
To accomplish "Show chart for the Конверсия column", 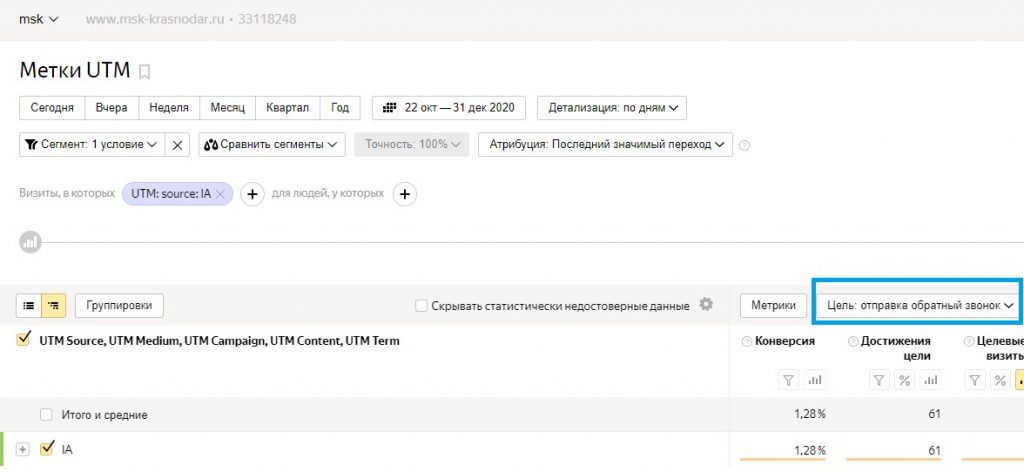I will [813, 380].
